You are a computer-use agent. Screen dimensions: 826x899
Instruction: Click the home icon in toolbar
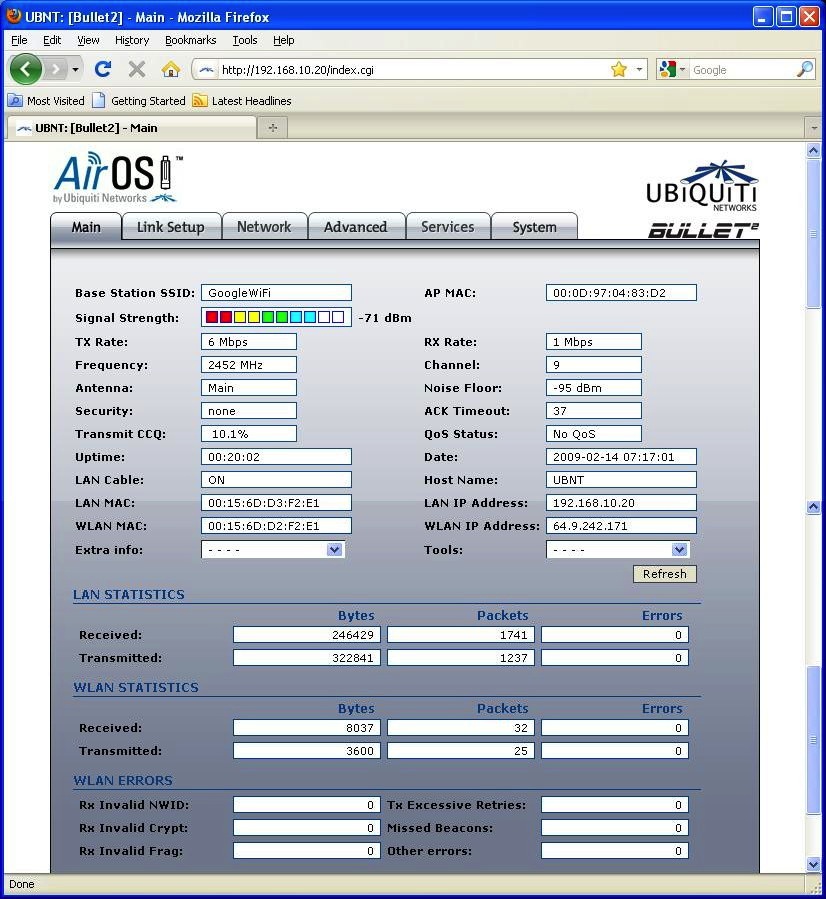(x=171, y=69)
